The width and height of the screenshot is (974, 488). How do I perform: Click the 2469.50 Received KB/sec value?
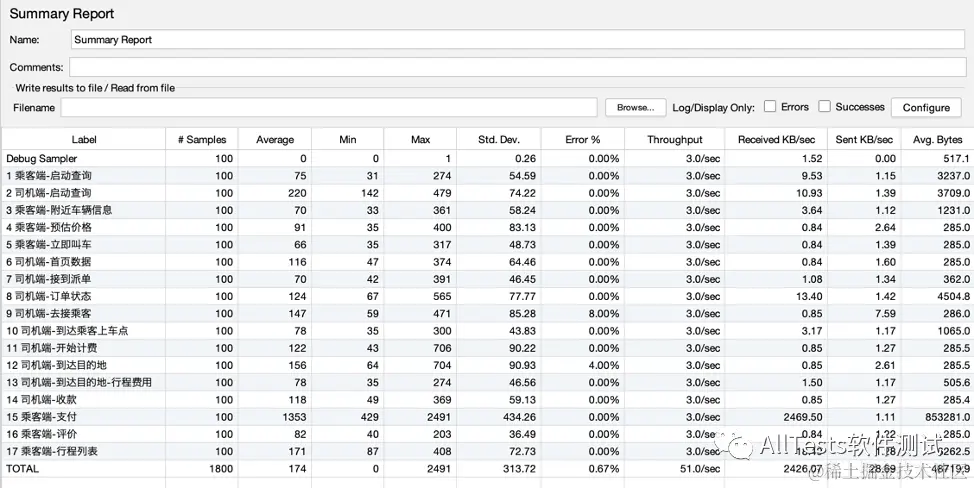click(x=803, y=417)
